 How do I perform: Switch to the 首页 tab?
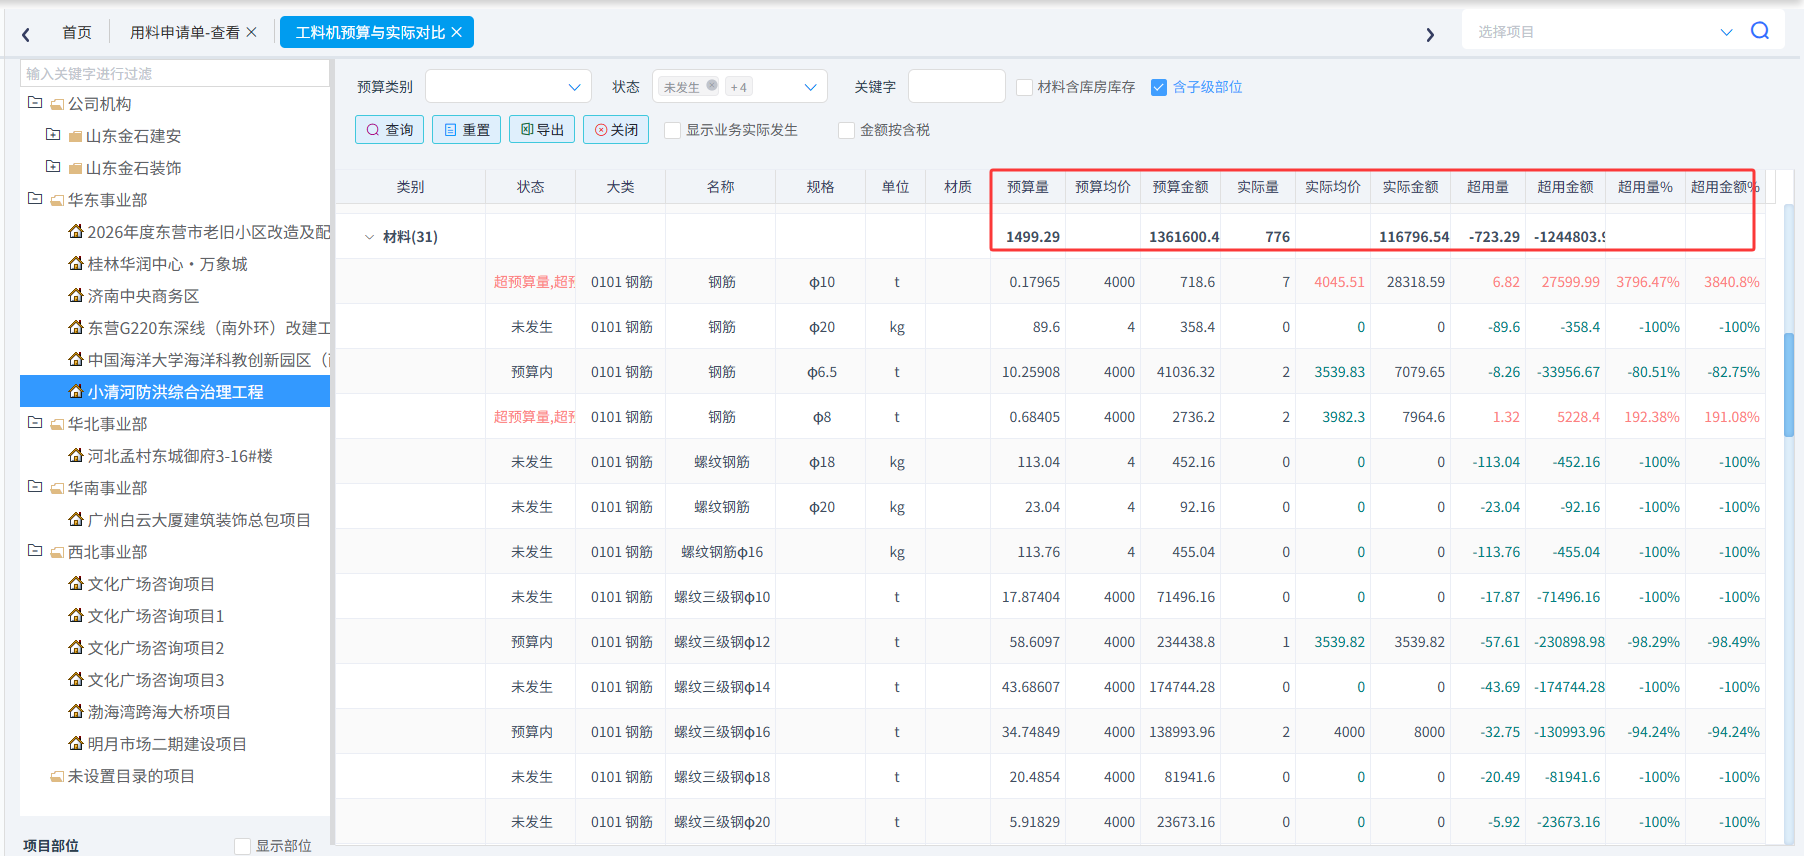tap(77, 32)
